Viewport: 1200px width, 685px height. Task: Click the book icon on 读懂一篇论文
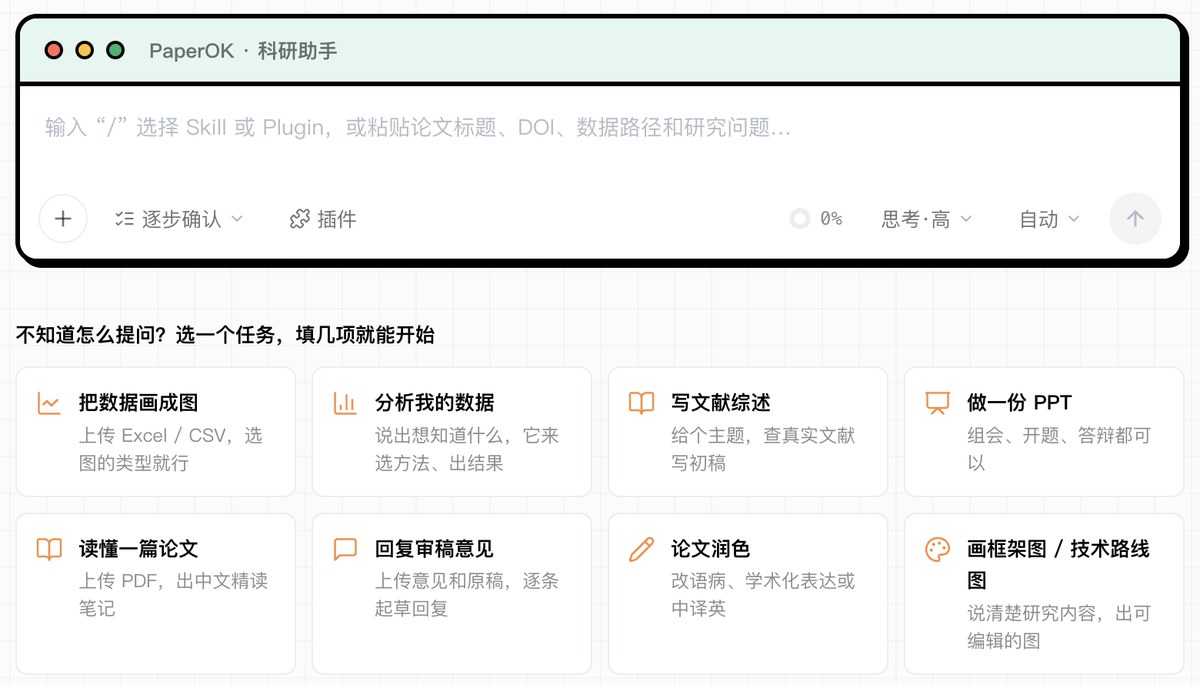click(x=49, y=549)
